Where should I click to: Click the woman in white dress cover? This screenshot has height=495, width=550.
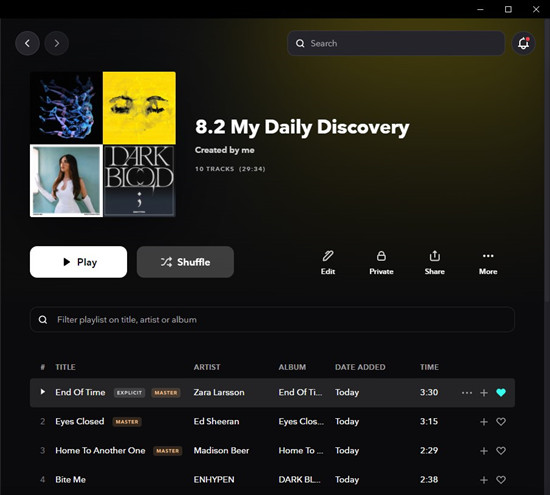coord(66,181)
